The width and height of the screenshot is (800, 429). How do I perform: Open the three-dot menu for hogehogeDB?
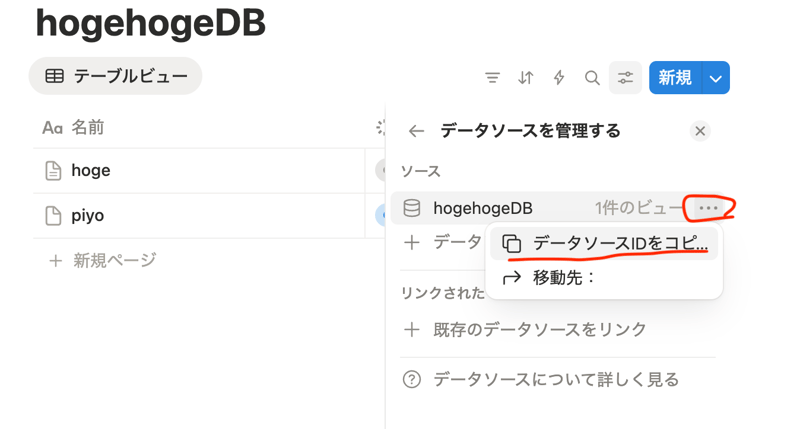point(708,208)
